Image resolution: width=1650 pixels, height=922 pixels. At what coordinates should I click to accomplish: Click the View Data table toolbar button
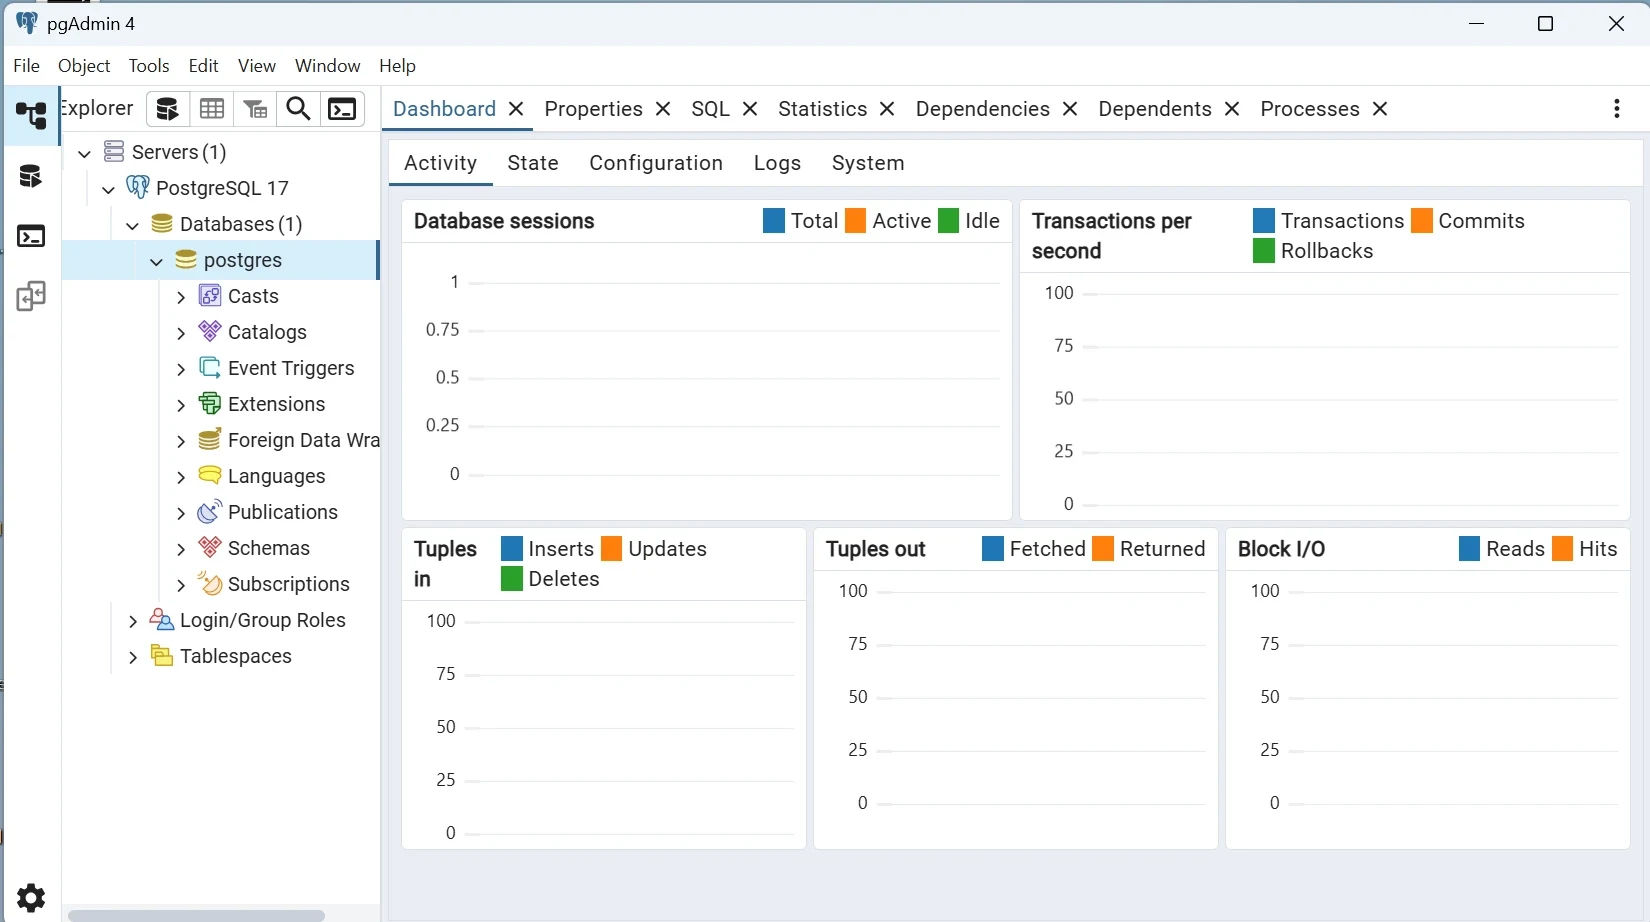point(212,109)
